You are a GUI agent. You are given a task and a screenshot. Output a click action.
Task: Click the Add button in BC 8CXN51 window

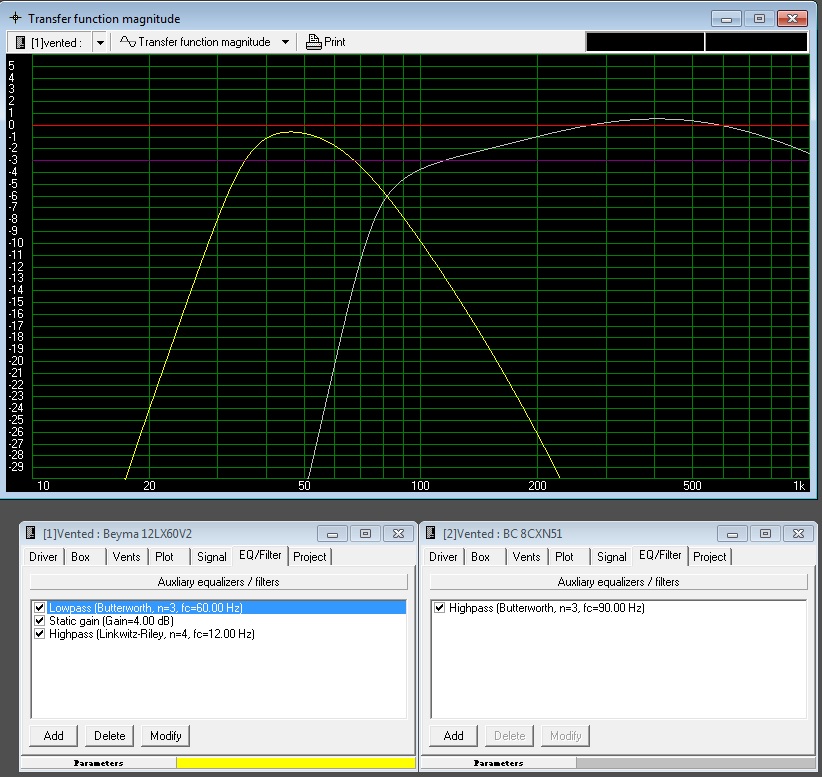tap(453, 735)
